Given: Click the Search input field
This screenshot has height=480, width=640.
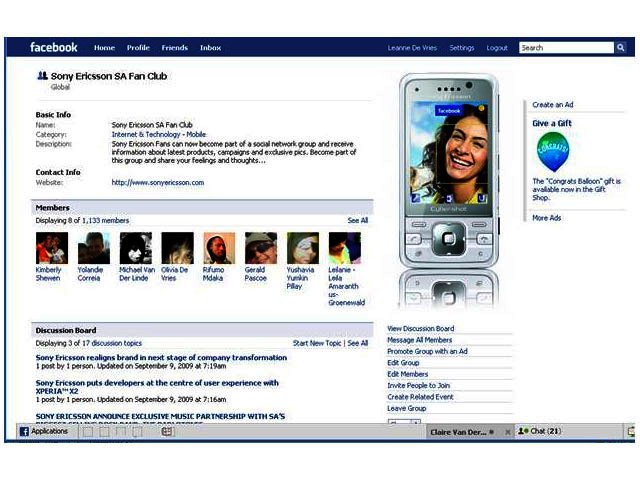Looking at the screenshot, I should [565, 47].
